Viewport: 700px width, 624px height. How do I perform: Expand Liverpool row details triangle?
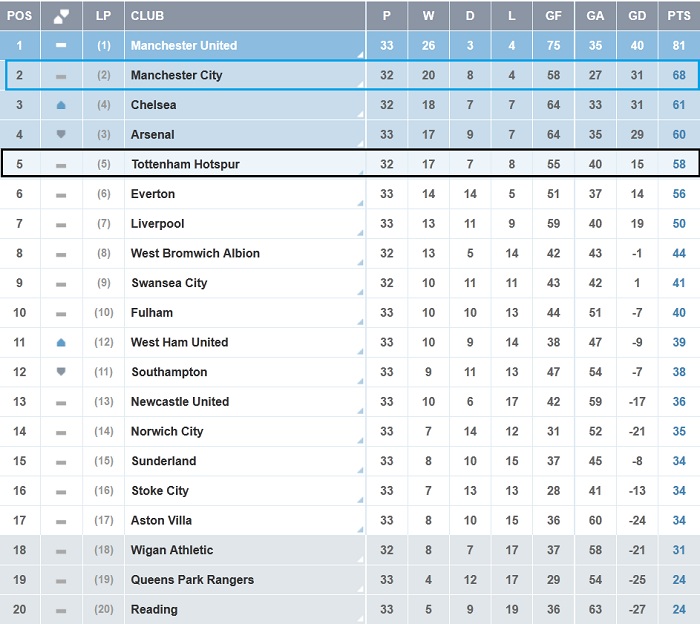(359, 233)
